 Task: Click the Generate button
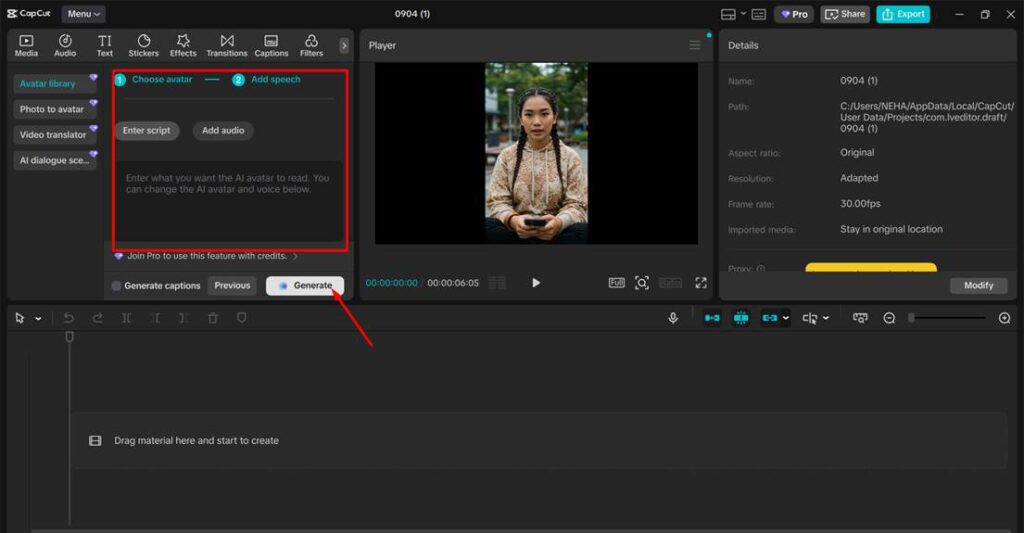click(305, 286)
